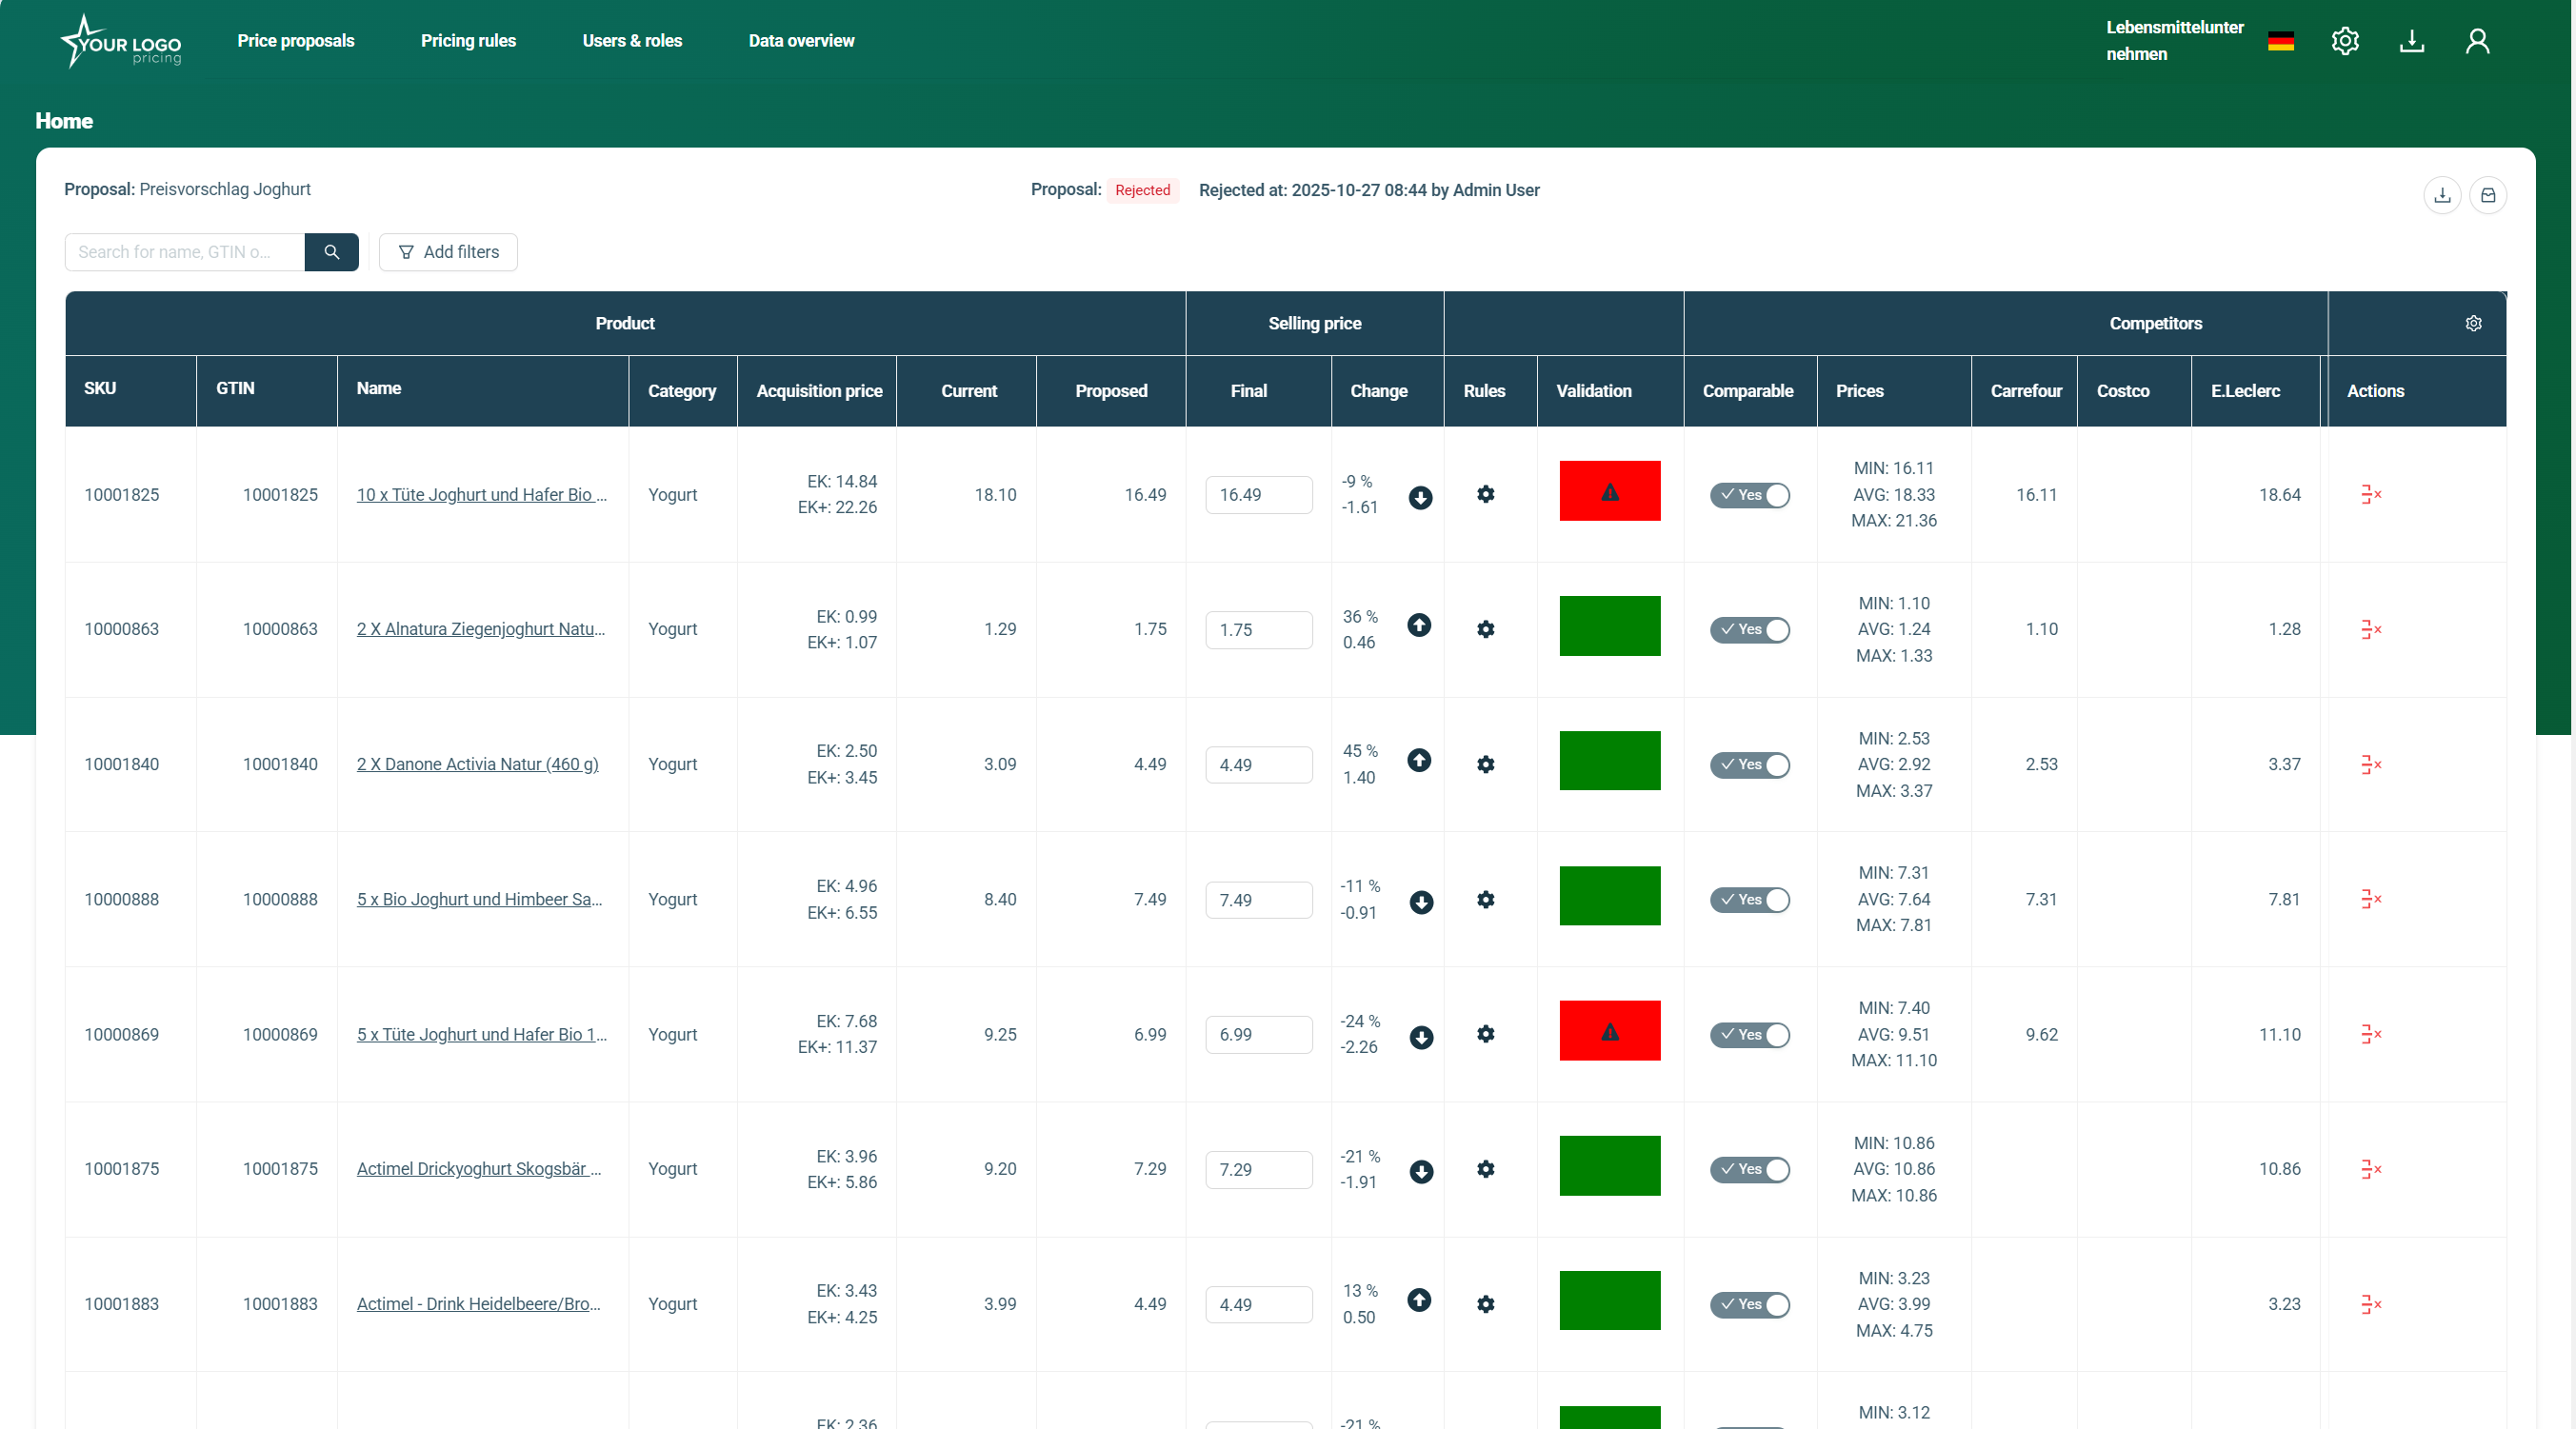2576x1429 pixels.
Task: Click the Acquisition price column header
Action: 819,391
